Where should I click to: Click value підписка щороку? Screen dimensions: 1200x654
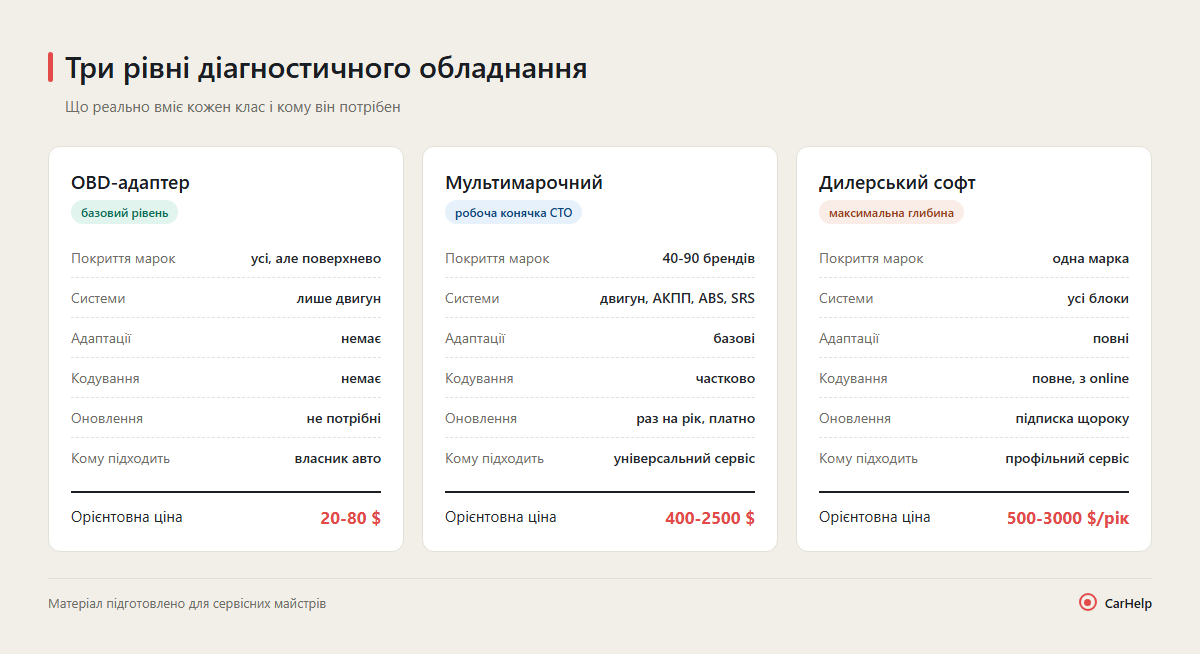click(x=1072, y=418)
